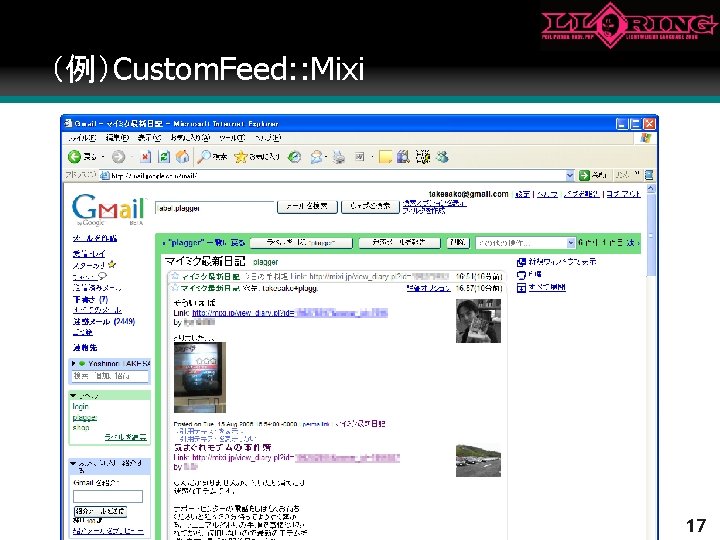Open the ヘルプ(H) menu
The height and width of the screenshot is (540, 720).
tap(268, 138)
